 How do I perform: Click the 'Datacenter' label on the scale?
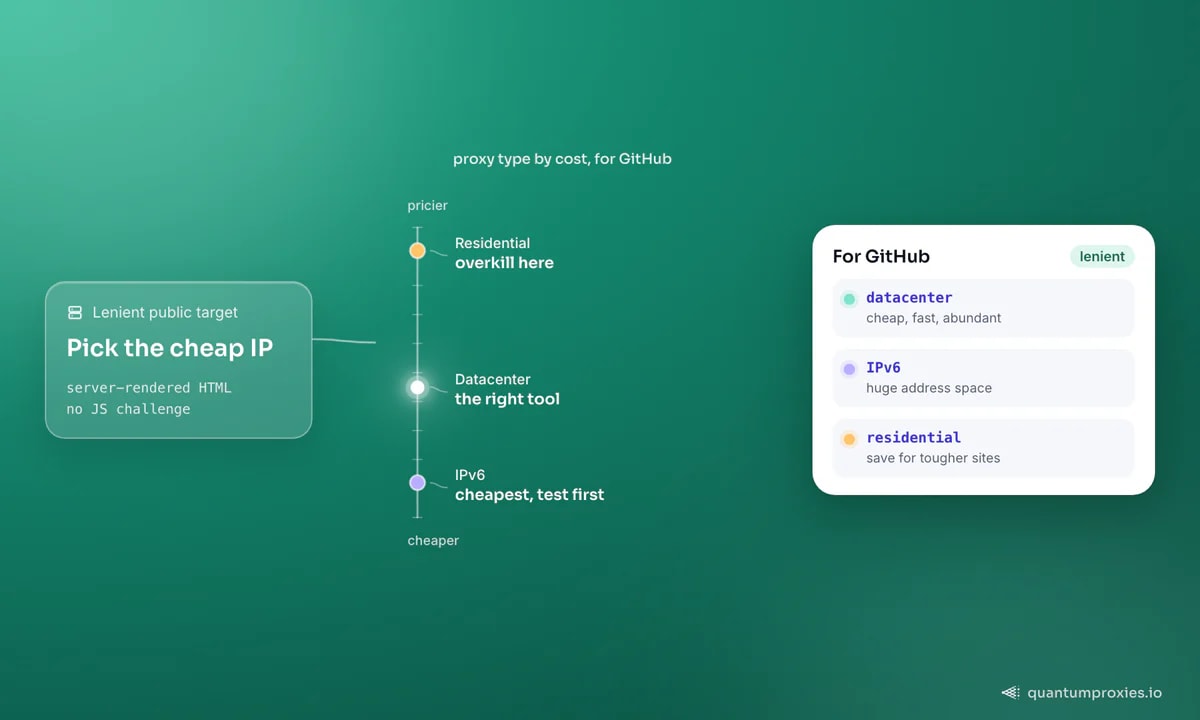(492, 379)
